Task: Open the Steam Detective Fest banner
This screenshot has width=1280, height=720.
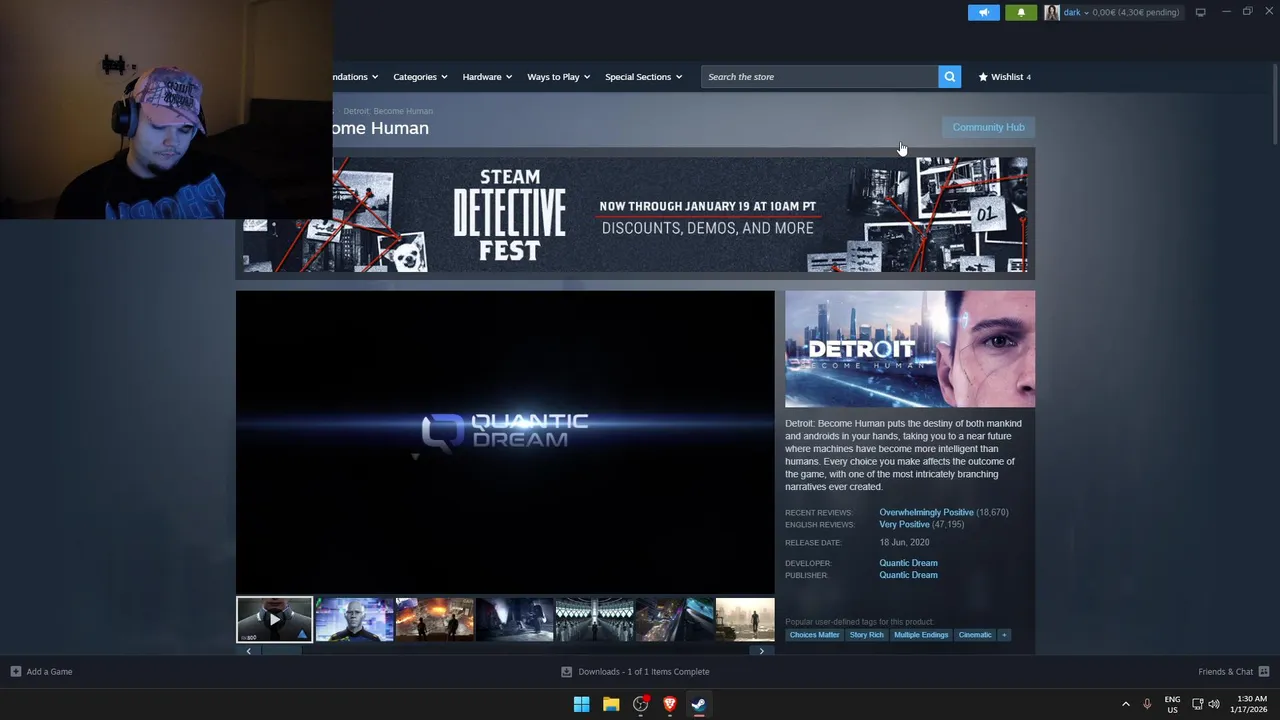Action: (x=635, y=214)
